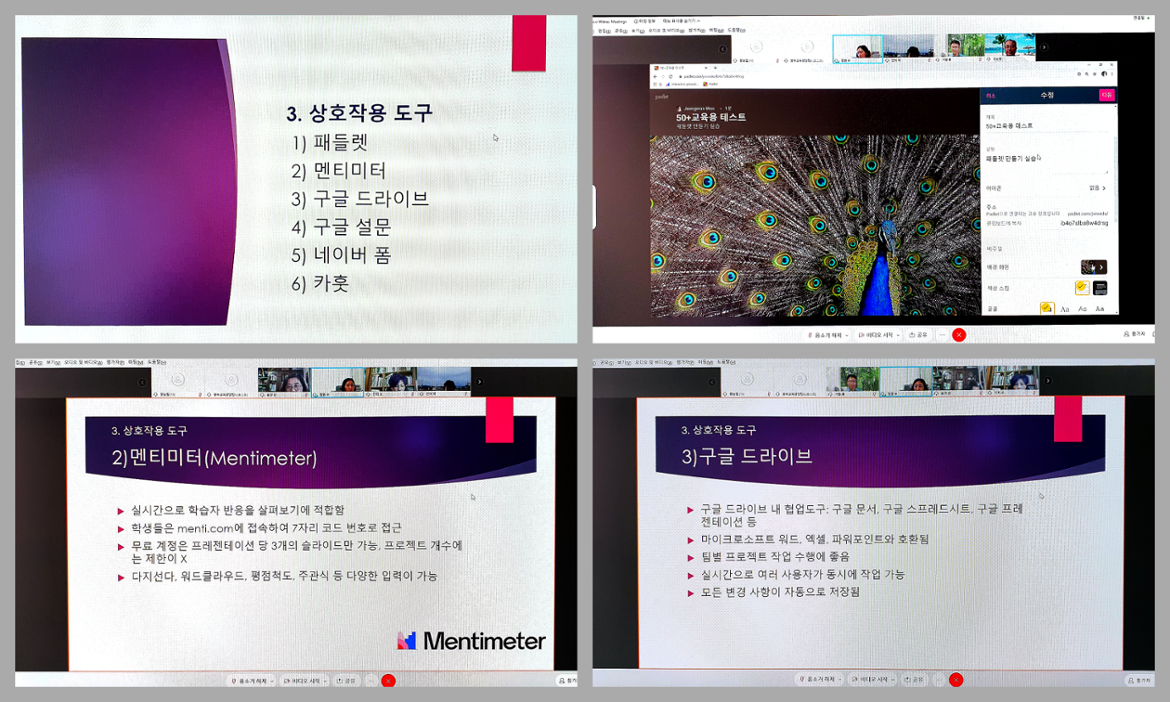Click the pink 다음 button in Padlet panel

pyautogui.click(x=1106, y=95)
